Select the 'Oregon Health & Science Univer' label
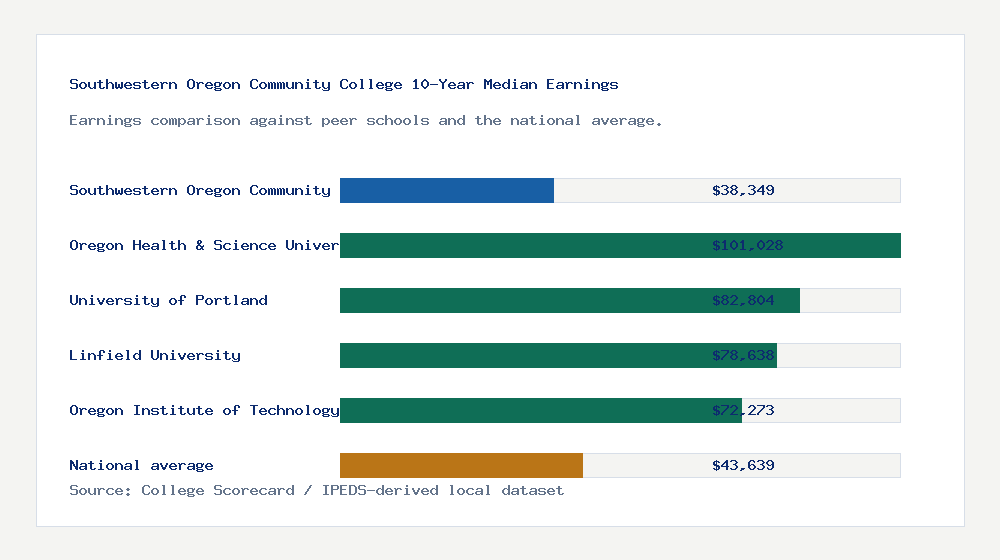The height and width of the screenshot is (560, 1000). [x=204, y=246]
